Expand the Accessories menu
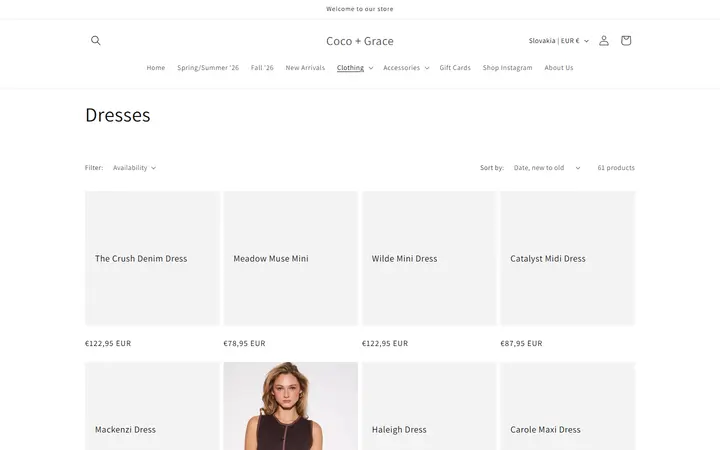720x450 pixels. (x=406, y=68)
